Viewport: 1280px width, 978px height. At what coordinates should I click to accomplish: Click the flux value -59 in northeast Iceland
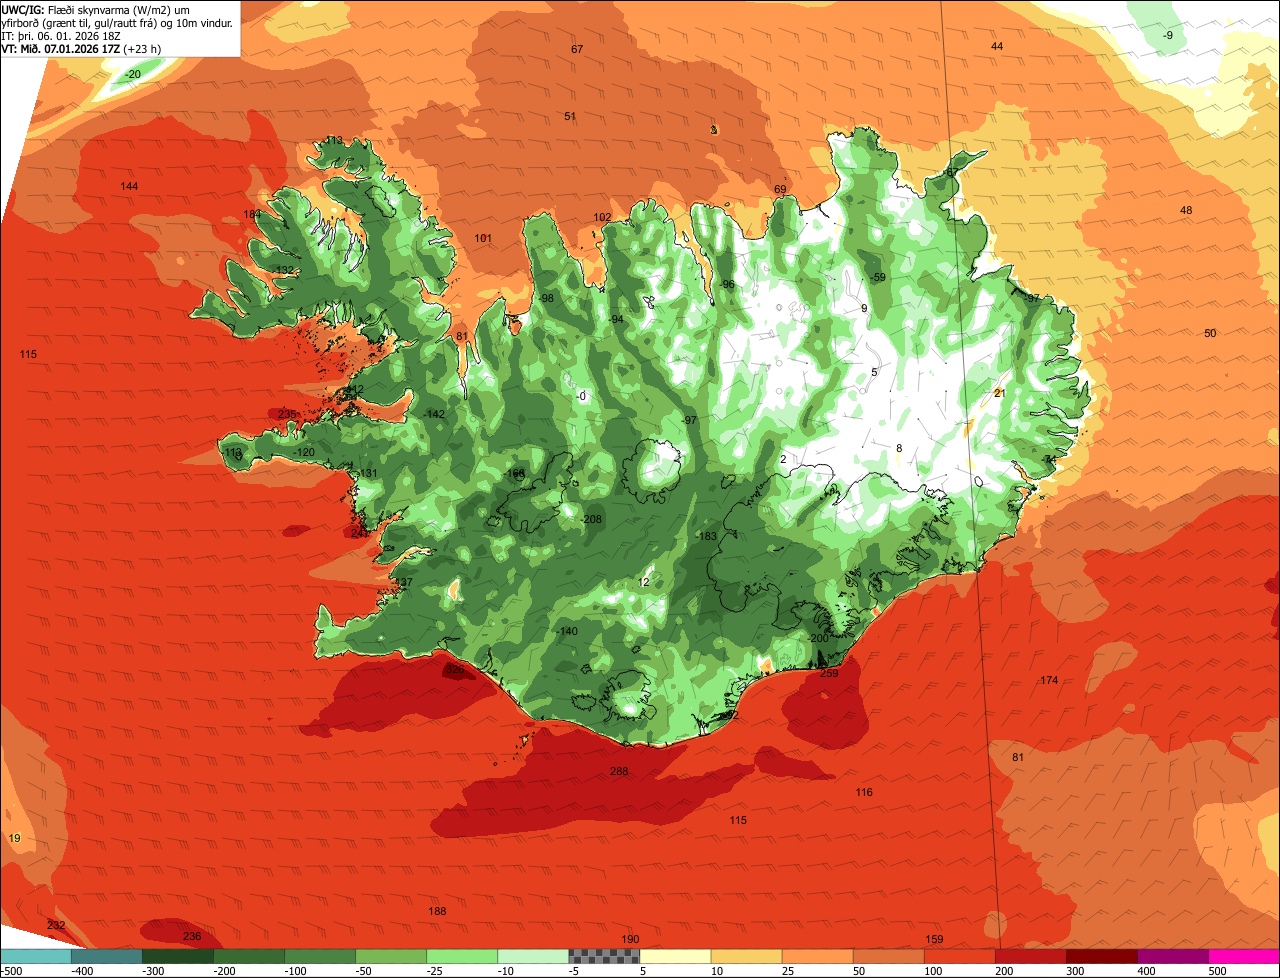[x=878, y=277]
